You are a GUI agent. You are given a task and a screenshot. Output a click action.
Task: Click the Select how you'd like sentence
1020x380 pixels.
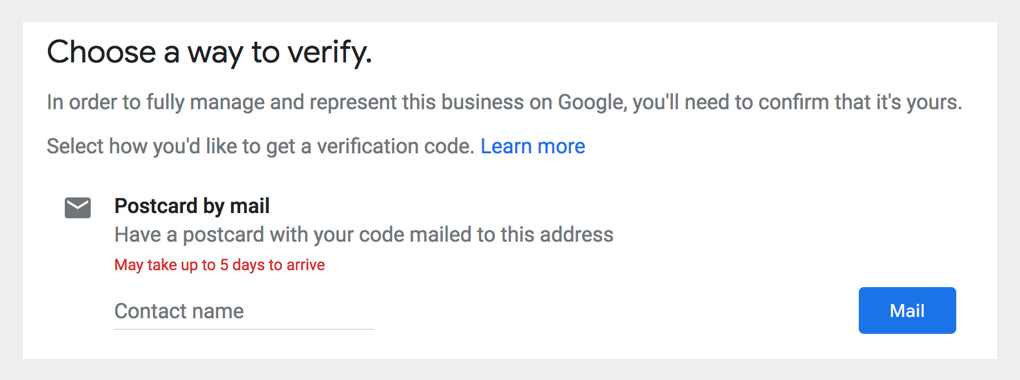click(261, 146)
